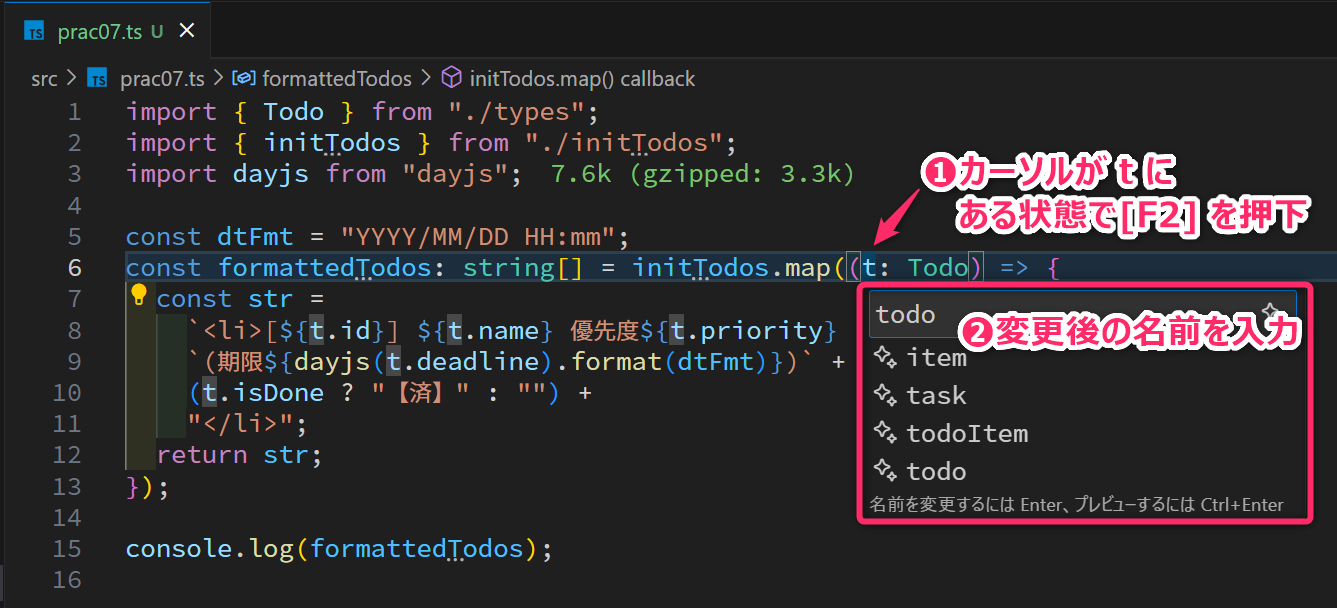Click the lightbulb code action icon

[139, 294]
